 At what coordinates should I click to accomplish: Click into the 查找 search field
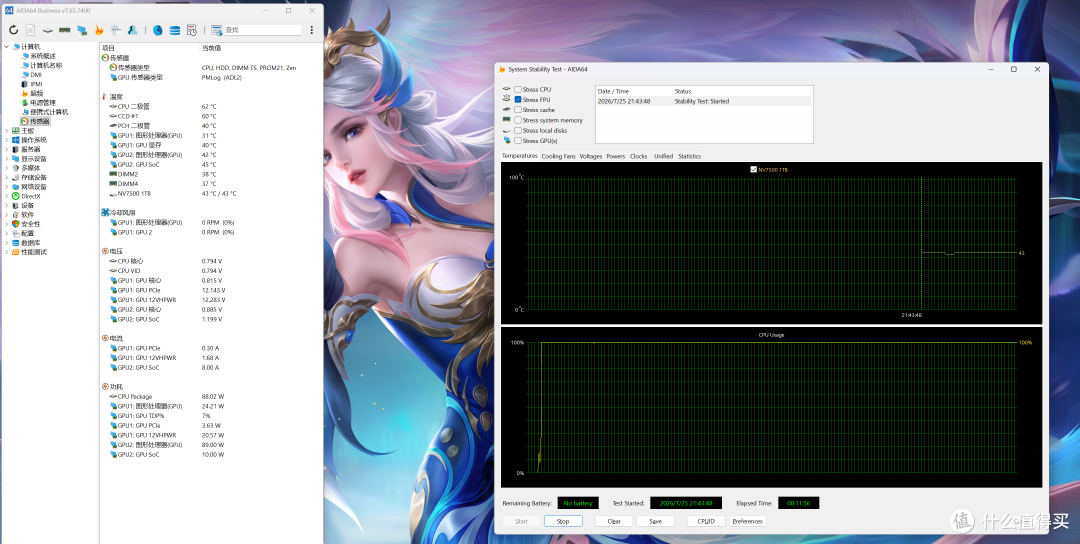click(x=262, y=30)
